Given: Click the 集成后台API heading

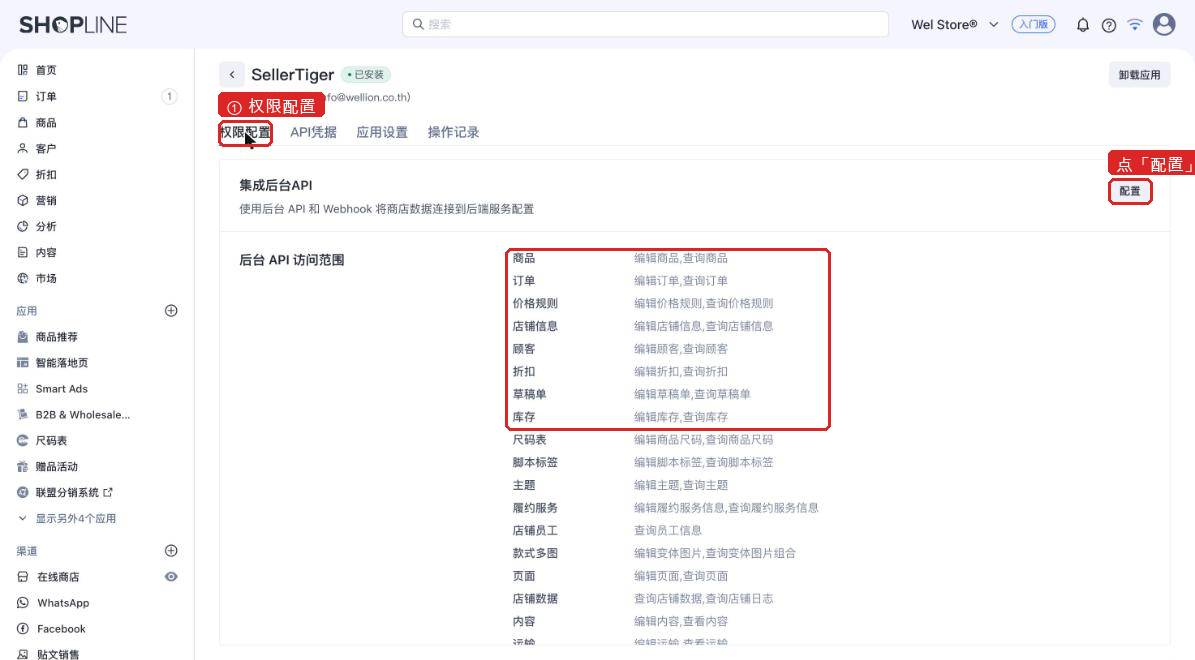Looking at the screenshot, I should pos(276,185).
